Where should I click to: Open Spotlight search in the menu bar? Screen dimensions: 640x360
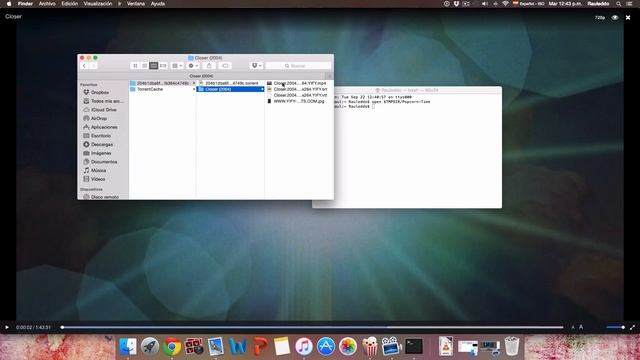(619, 4)
